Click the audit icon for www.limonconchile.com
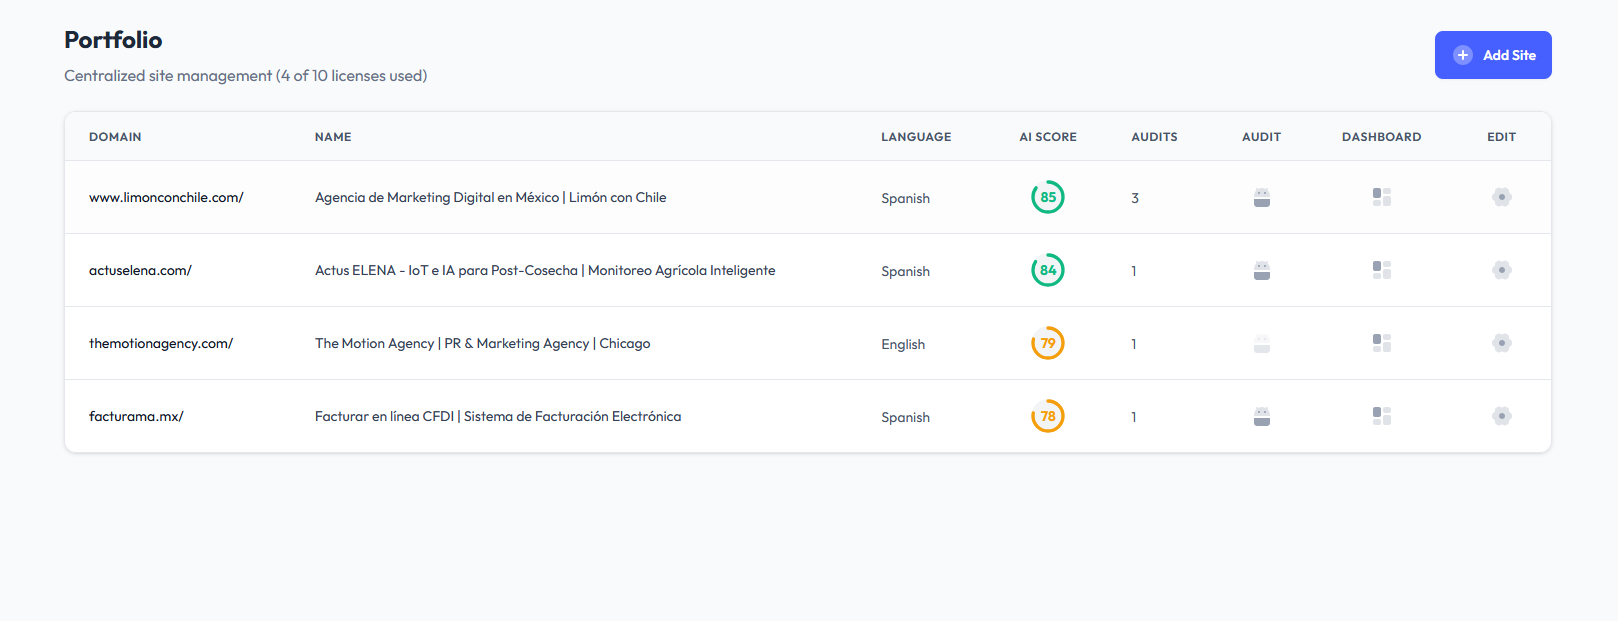1618x621 pixels. pyautogui.click(x=1262, y=198)
